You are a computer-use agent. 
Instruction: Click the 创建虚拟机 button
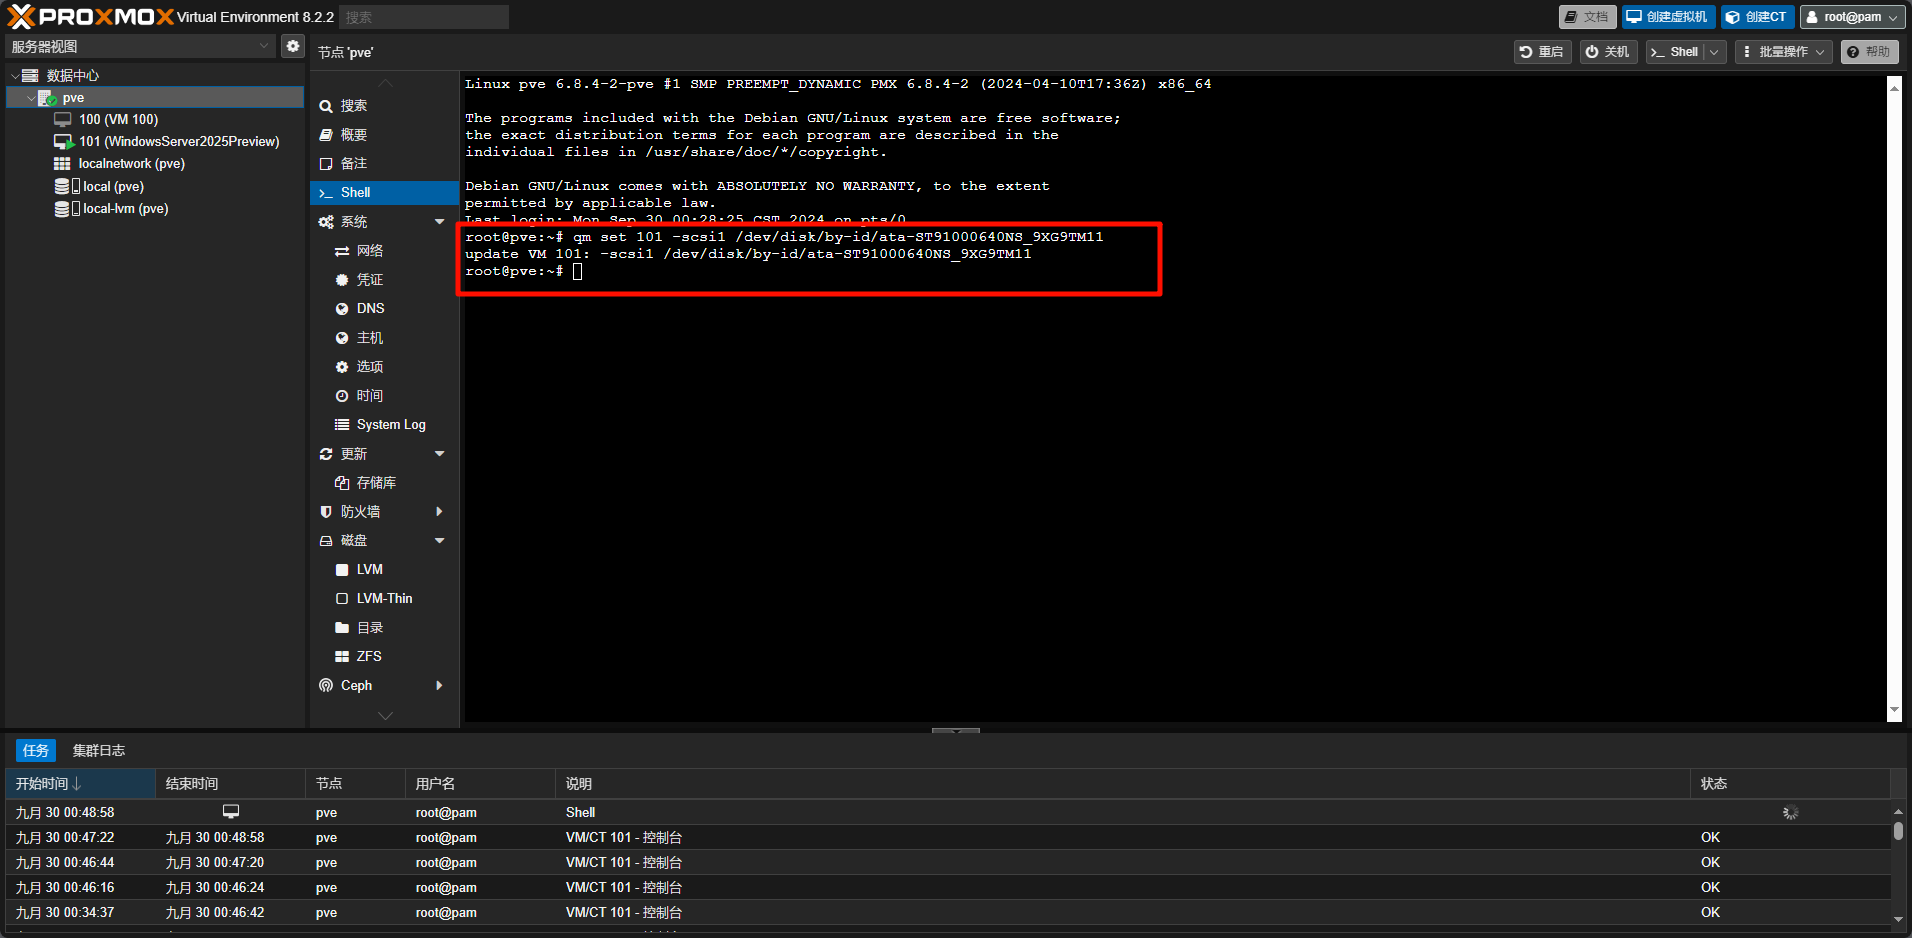point(1667,17)
